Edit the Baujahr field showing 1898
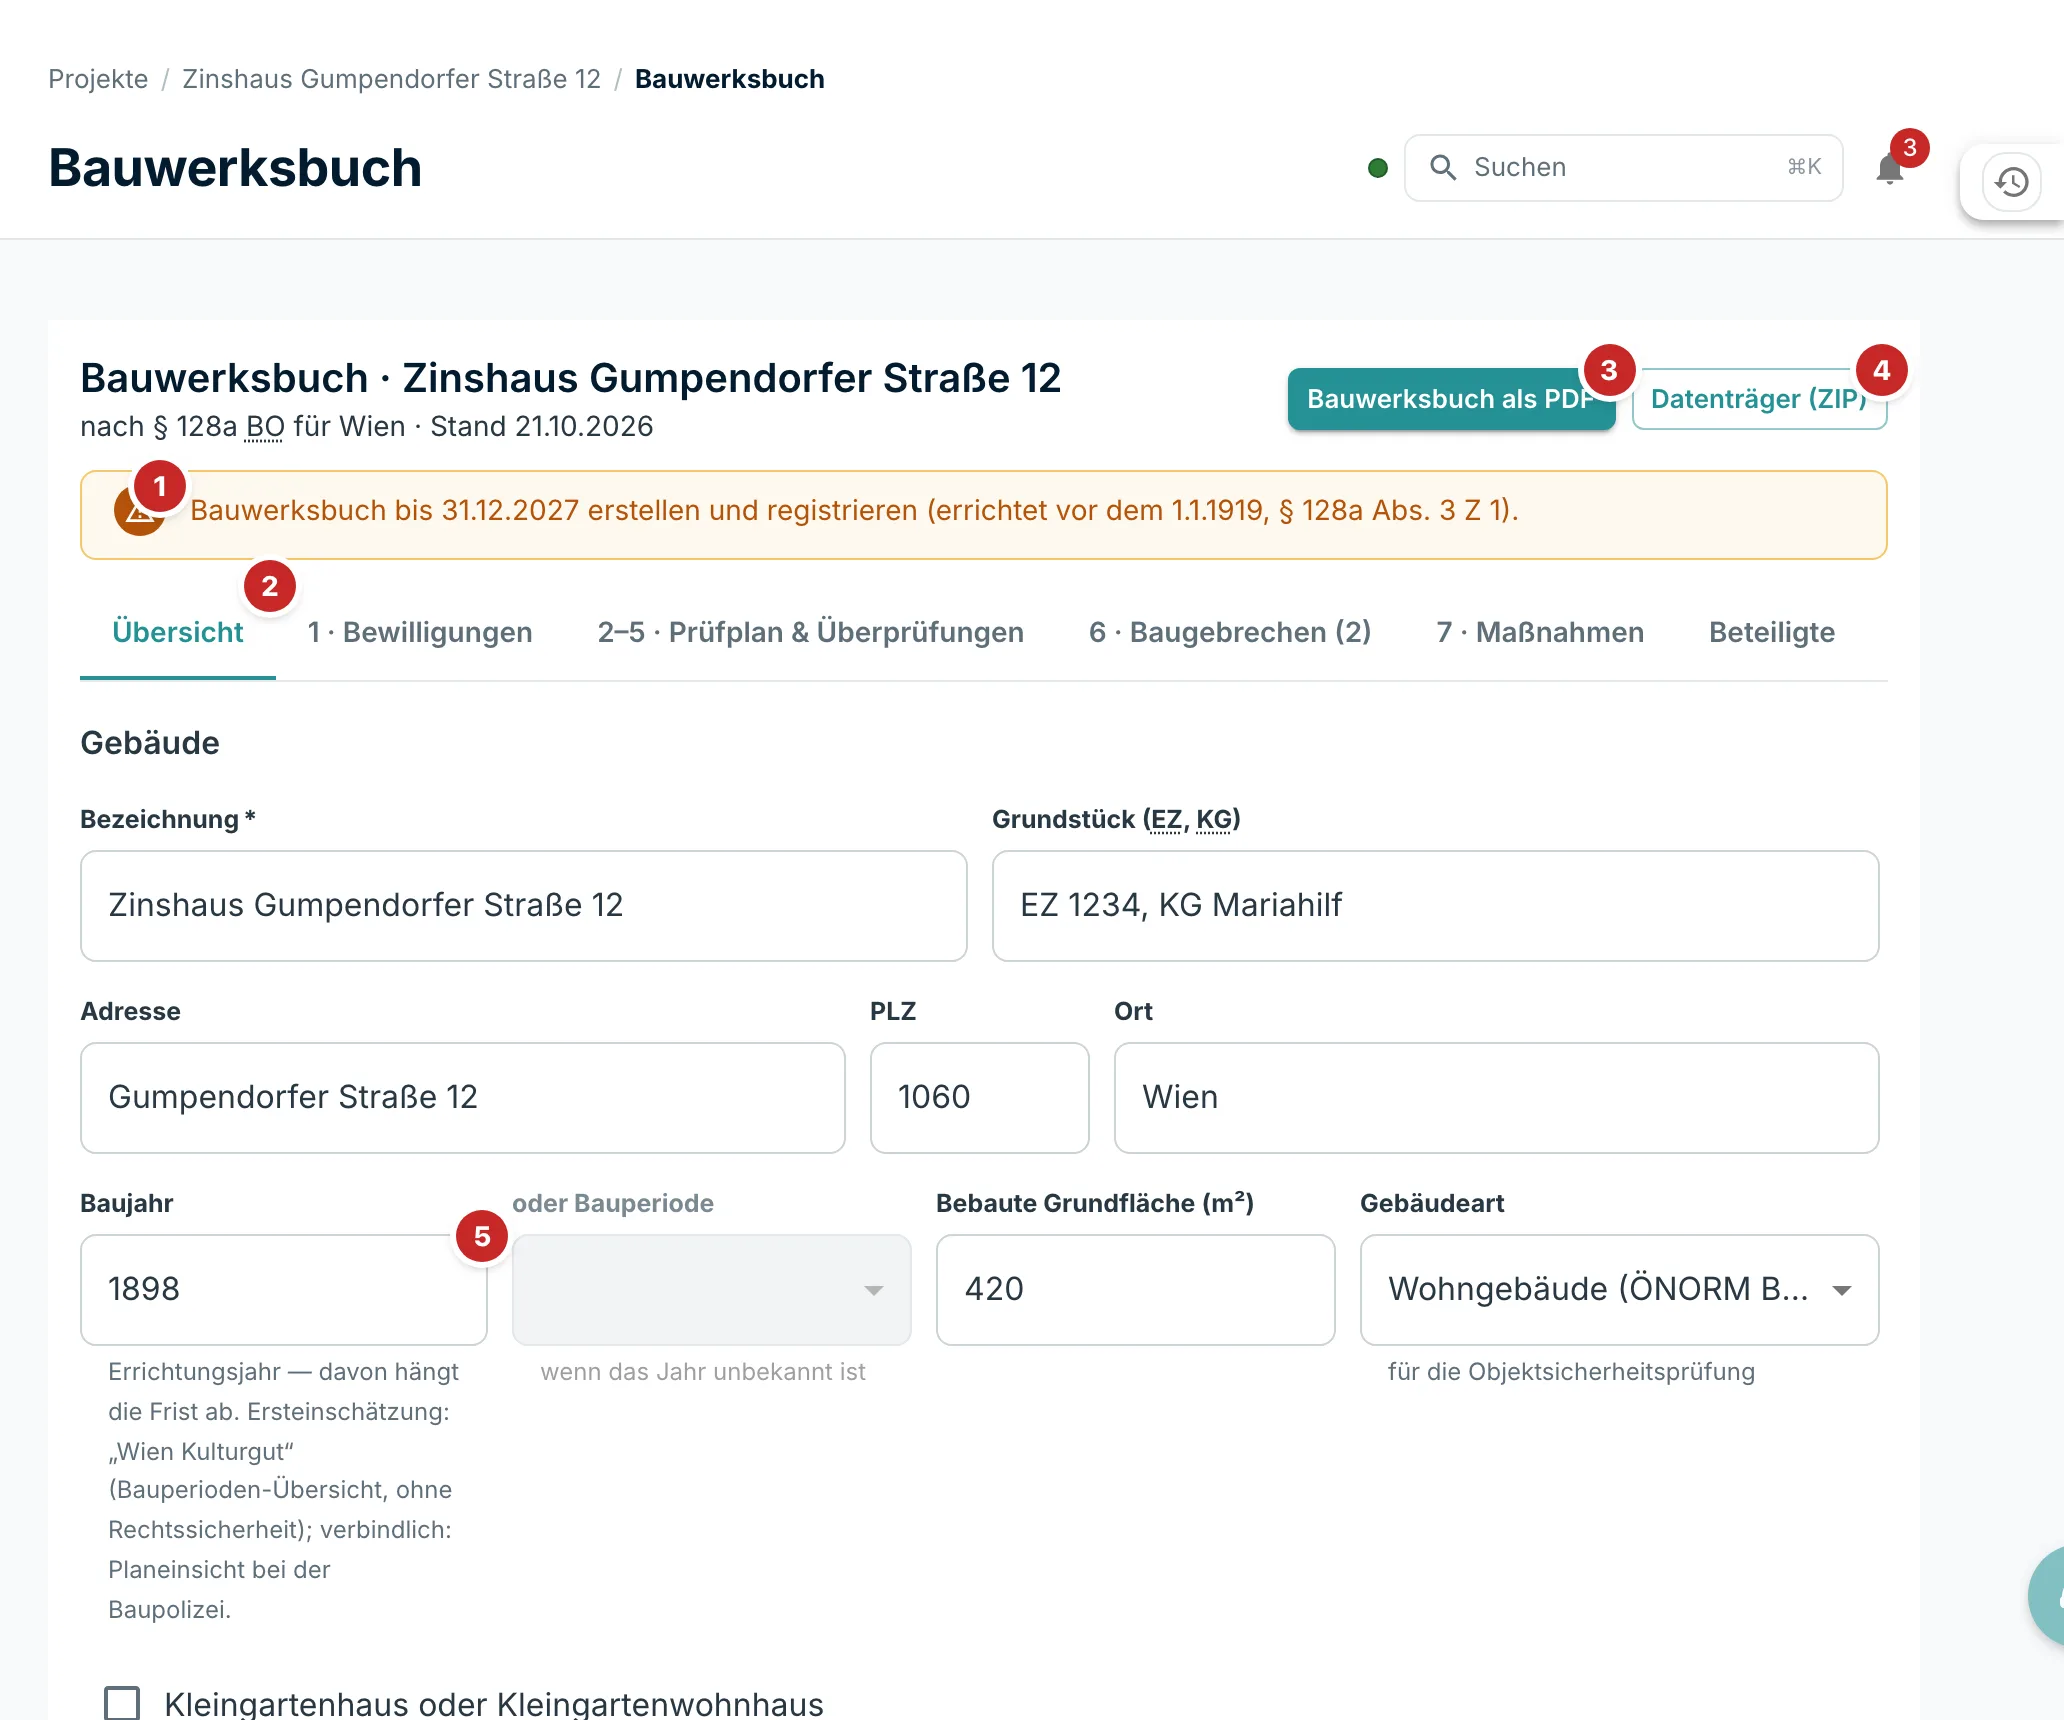Viewport: 2064px width, 1720px height. click(x=283, y=1289)
